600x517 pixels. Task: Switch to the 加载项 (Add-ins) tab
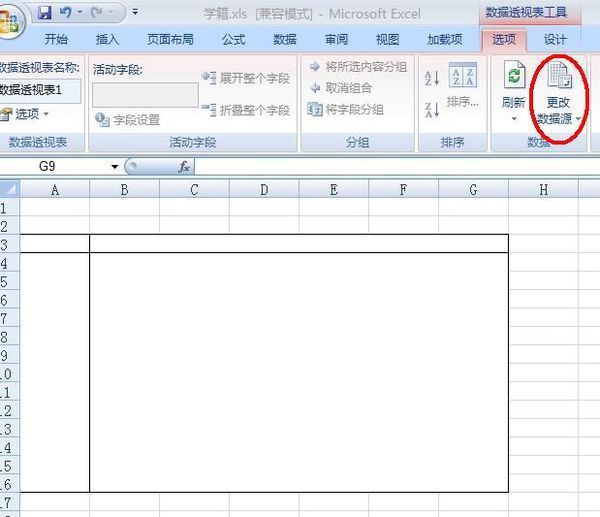tap(445, 39)
